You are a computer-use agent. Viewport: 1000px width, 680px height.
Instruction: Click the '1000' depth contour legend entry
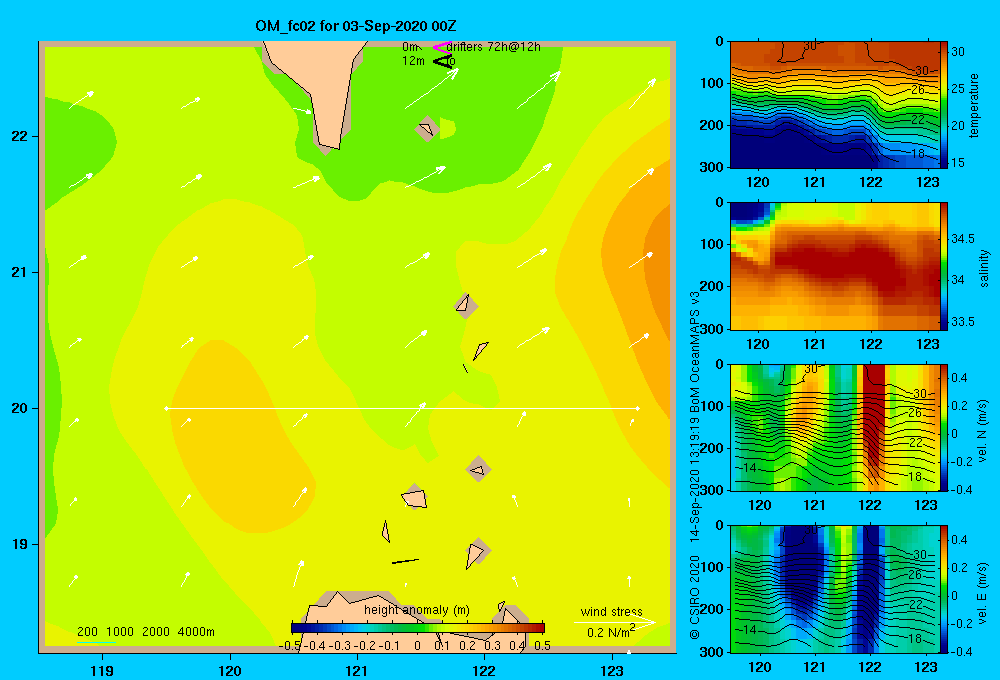click(120, 632)
